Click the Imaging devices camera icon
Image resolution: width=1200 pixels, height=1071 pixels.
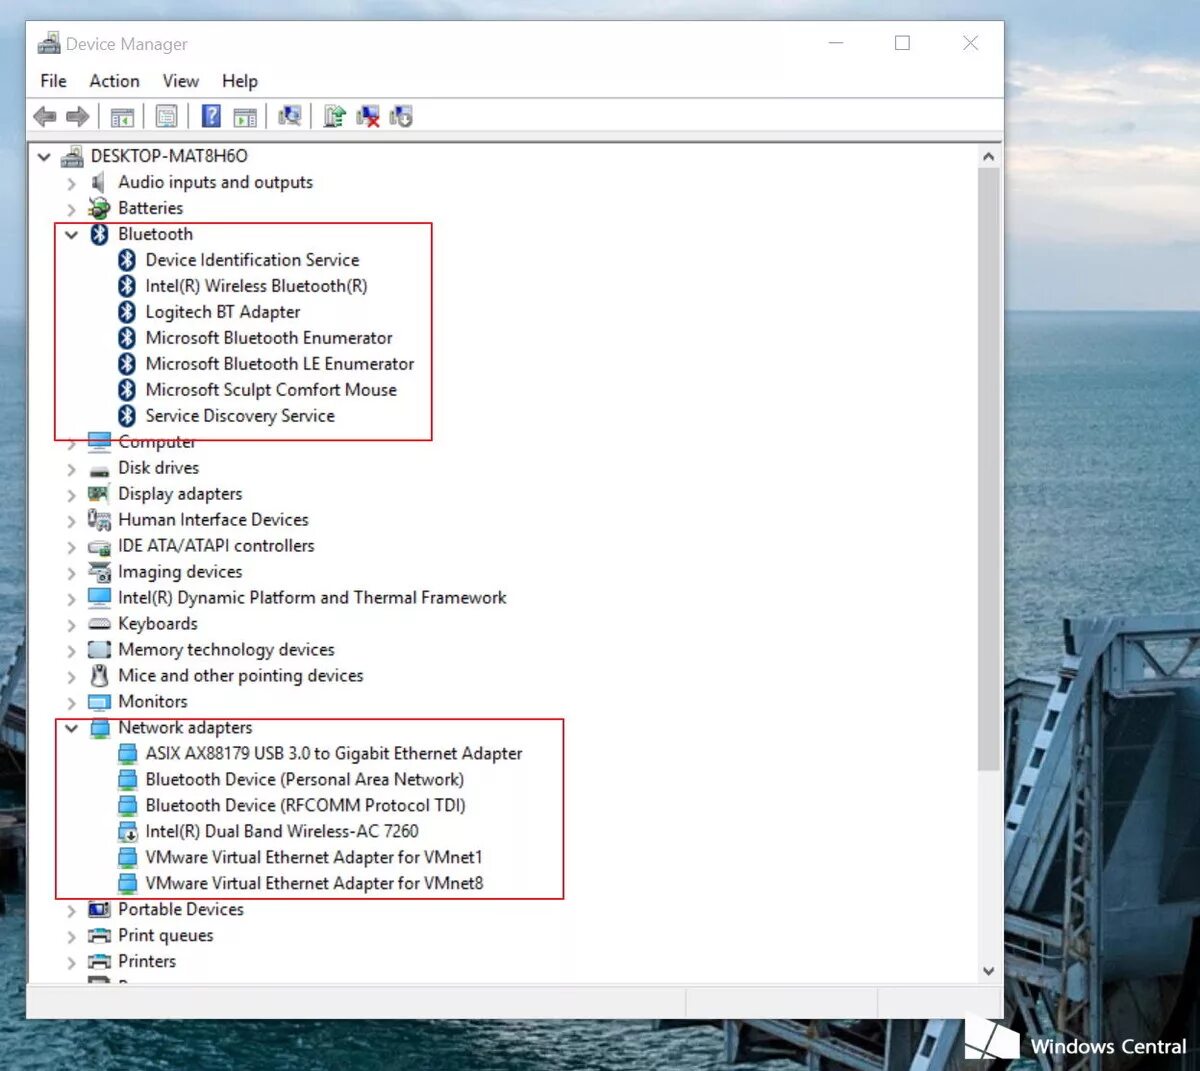pos(99,572)
